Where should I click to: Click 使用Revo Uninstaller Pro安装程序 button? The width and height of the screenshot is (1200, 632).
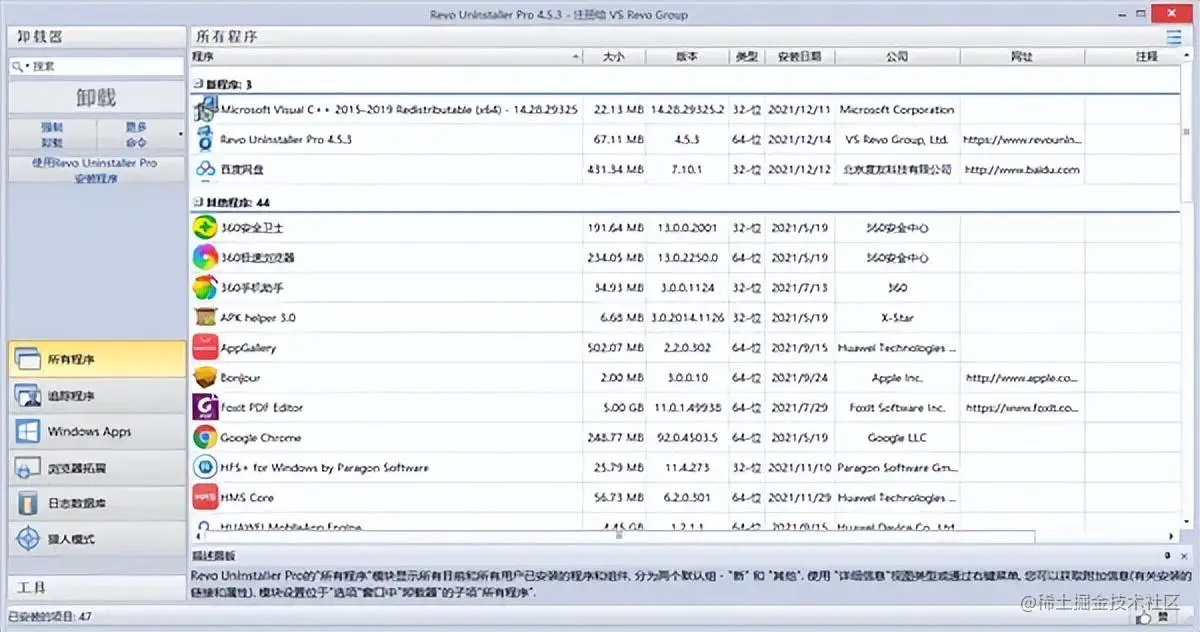coord(97,170)
